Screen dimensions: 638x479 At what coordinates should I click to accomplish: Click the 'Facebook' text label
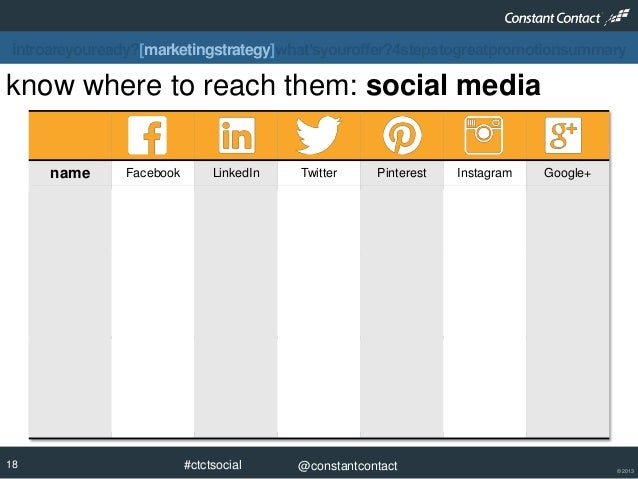[x=153, y=173]
